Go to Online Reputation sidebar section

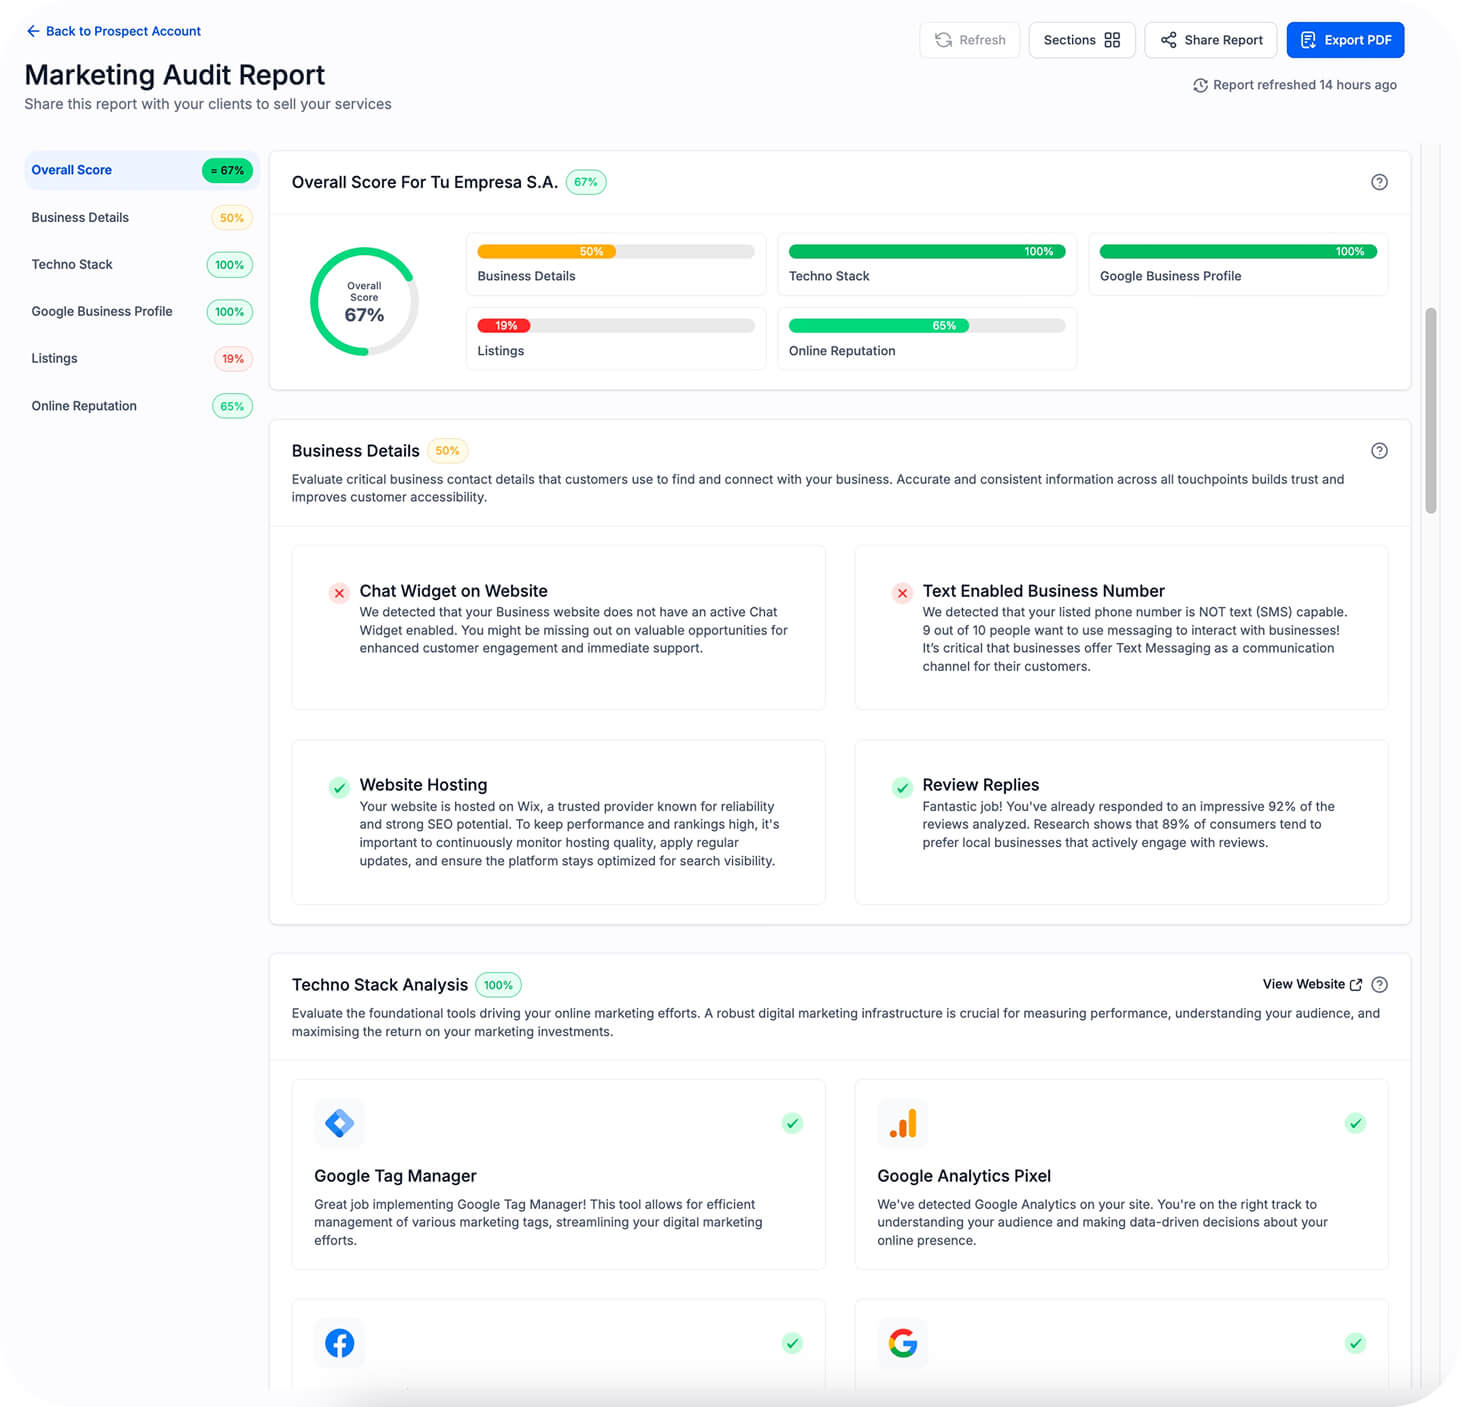[x=141, y=406]
